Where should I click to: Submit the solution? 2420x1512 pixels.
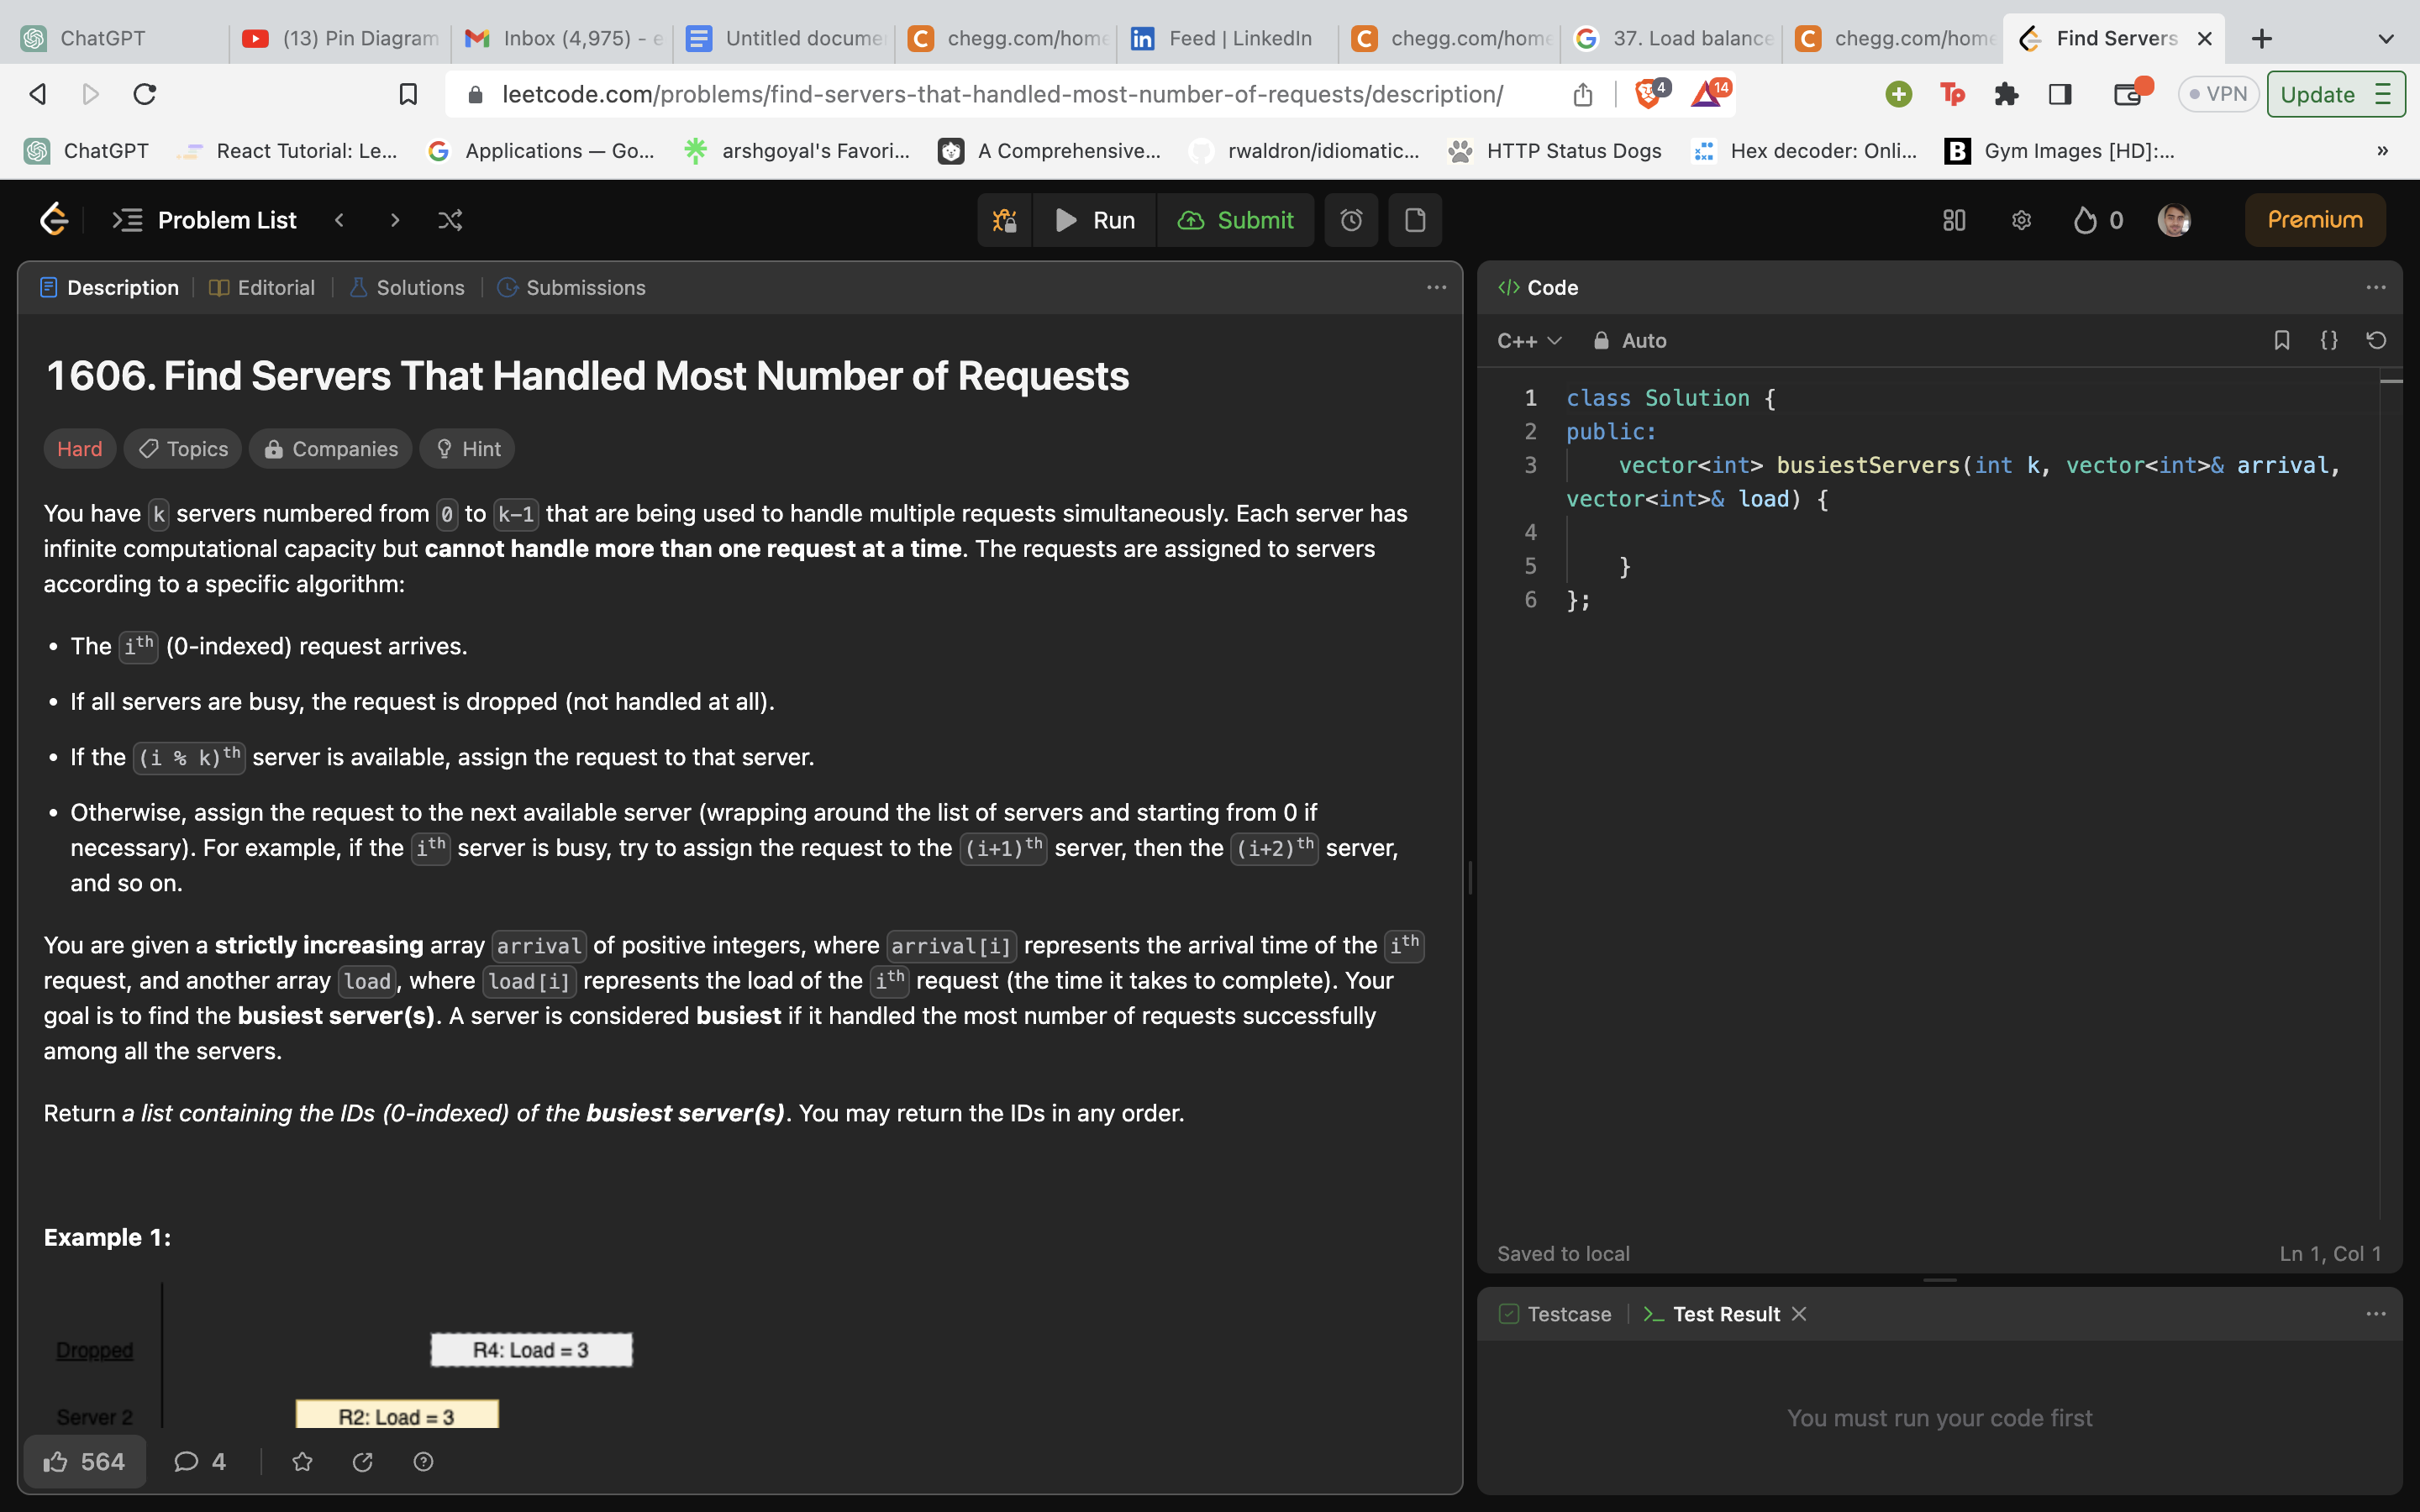1236,220
